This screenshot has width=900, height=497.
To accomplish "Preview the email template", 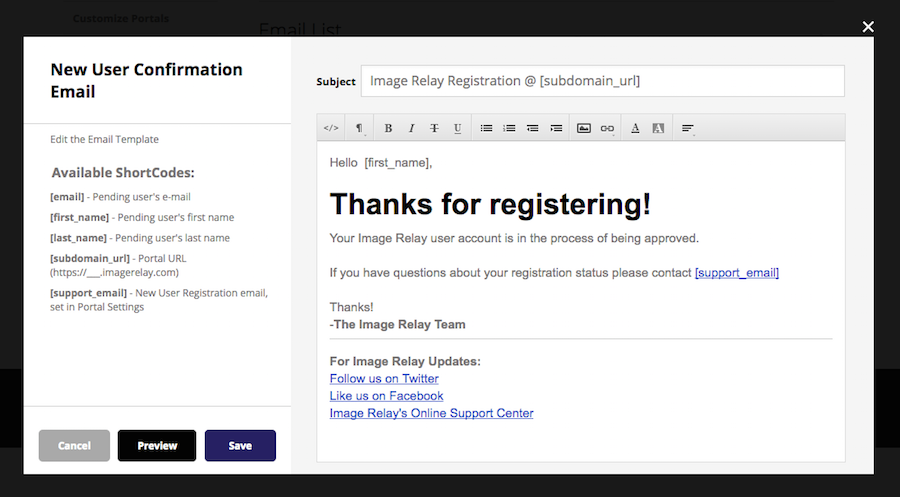I will pos(157,445).
